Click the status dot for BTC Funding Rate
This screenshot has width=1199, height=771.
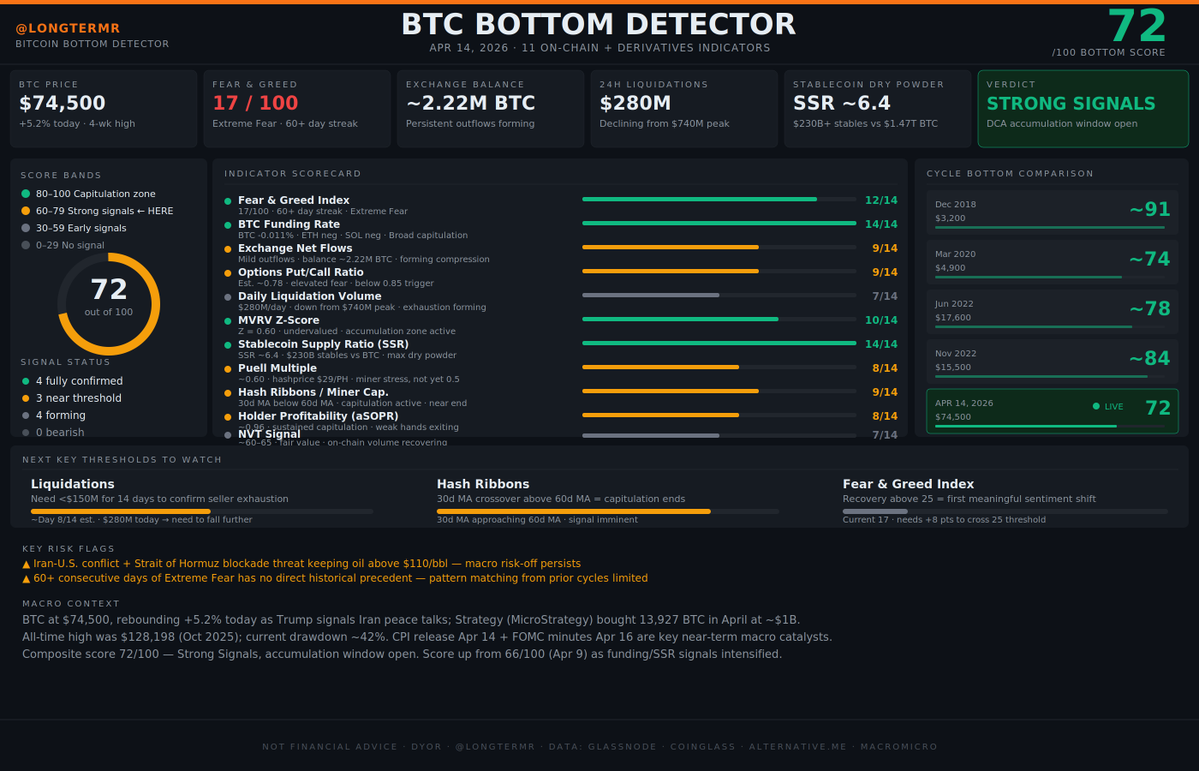click(228, 226)
